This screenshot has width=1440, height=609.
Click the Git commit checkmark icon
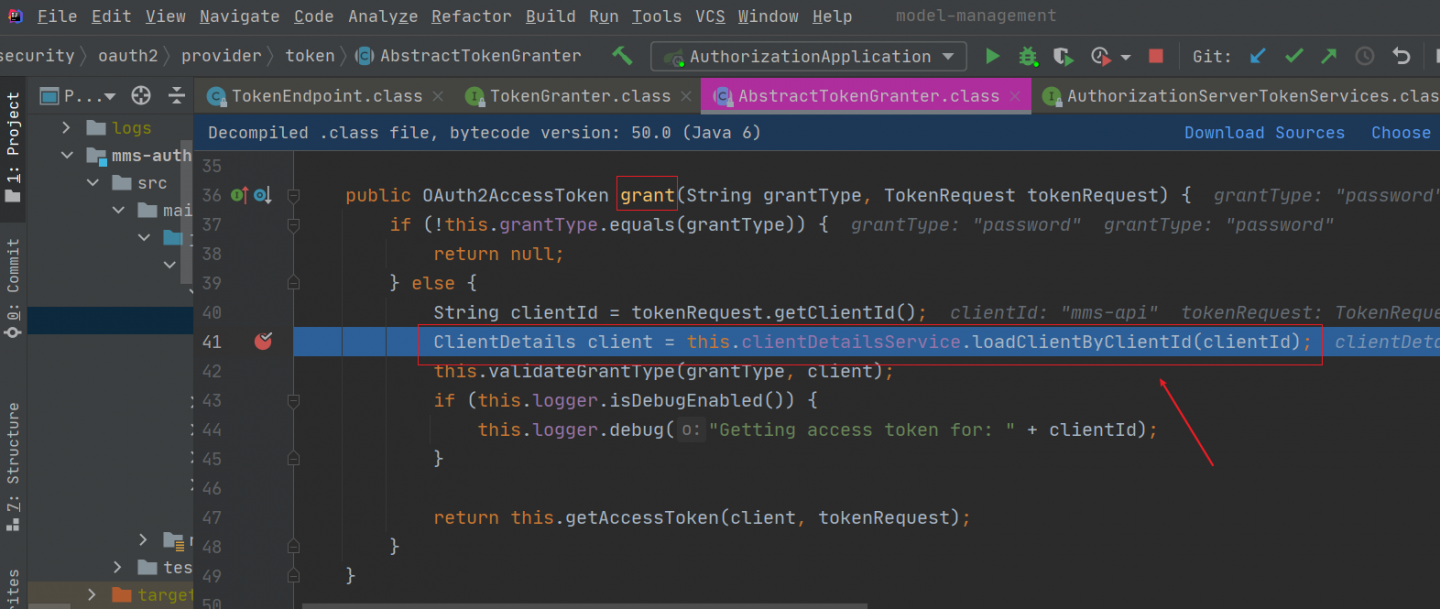coord(1294,57)
